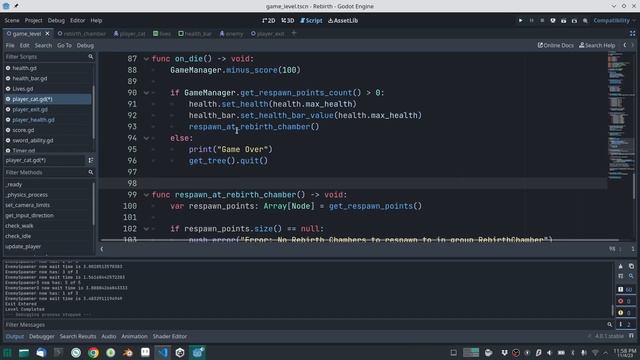The height and width of the screenshot is (360, 640).
Task: Select player_exit.gd in scripts list
Action: coord(29,109)
